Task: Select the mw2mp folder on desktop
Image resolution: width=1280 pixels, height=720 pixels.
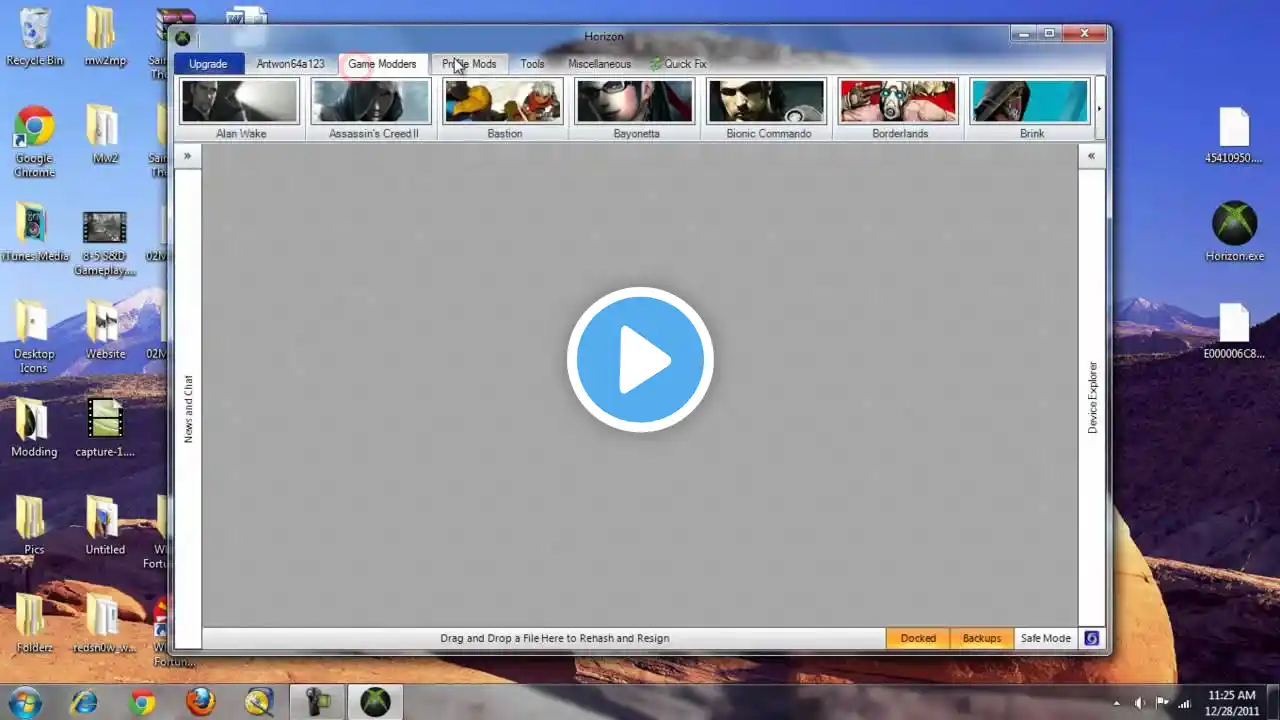Action: [x=104, y=38]
